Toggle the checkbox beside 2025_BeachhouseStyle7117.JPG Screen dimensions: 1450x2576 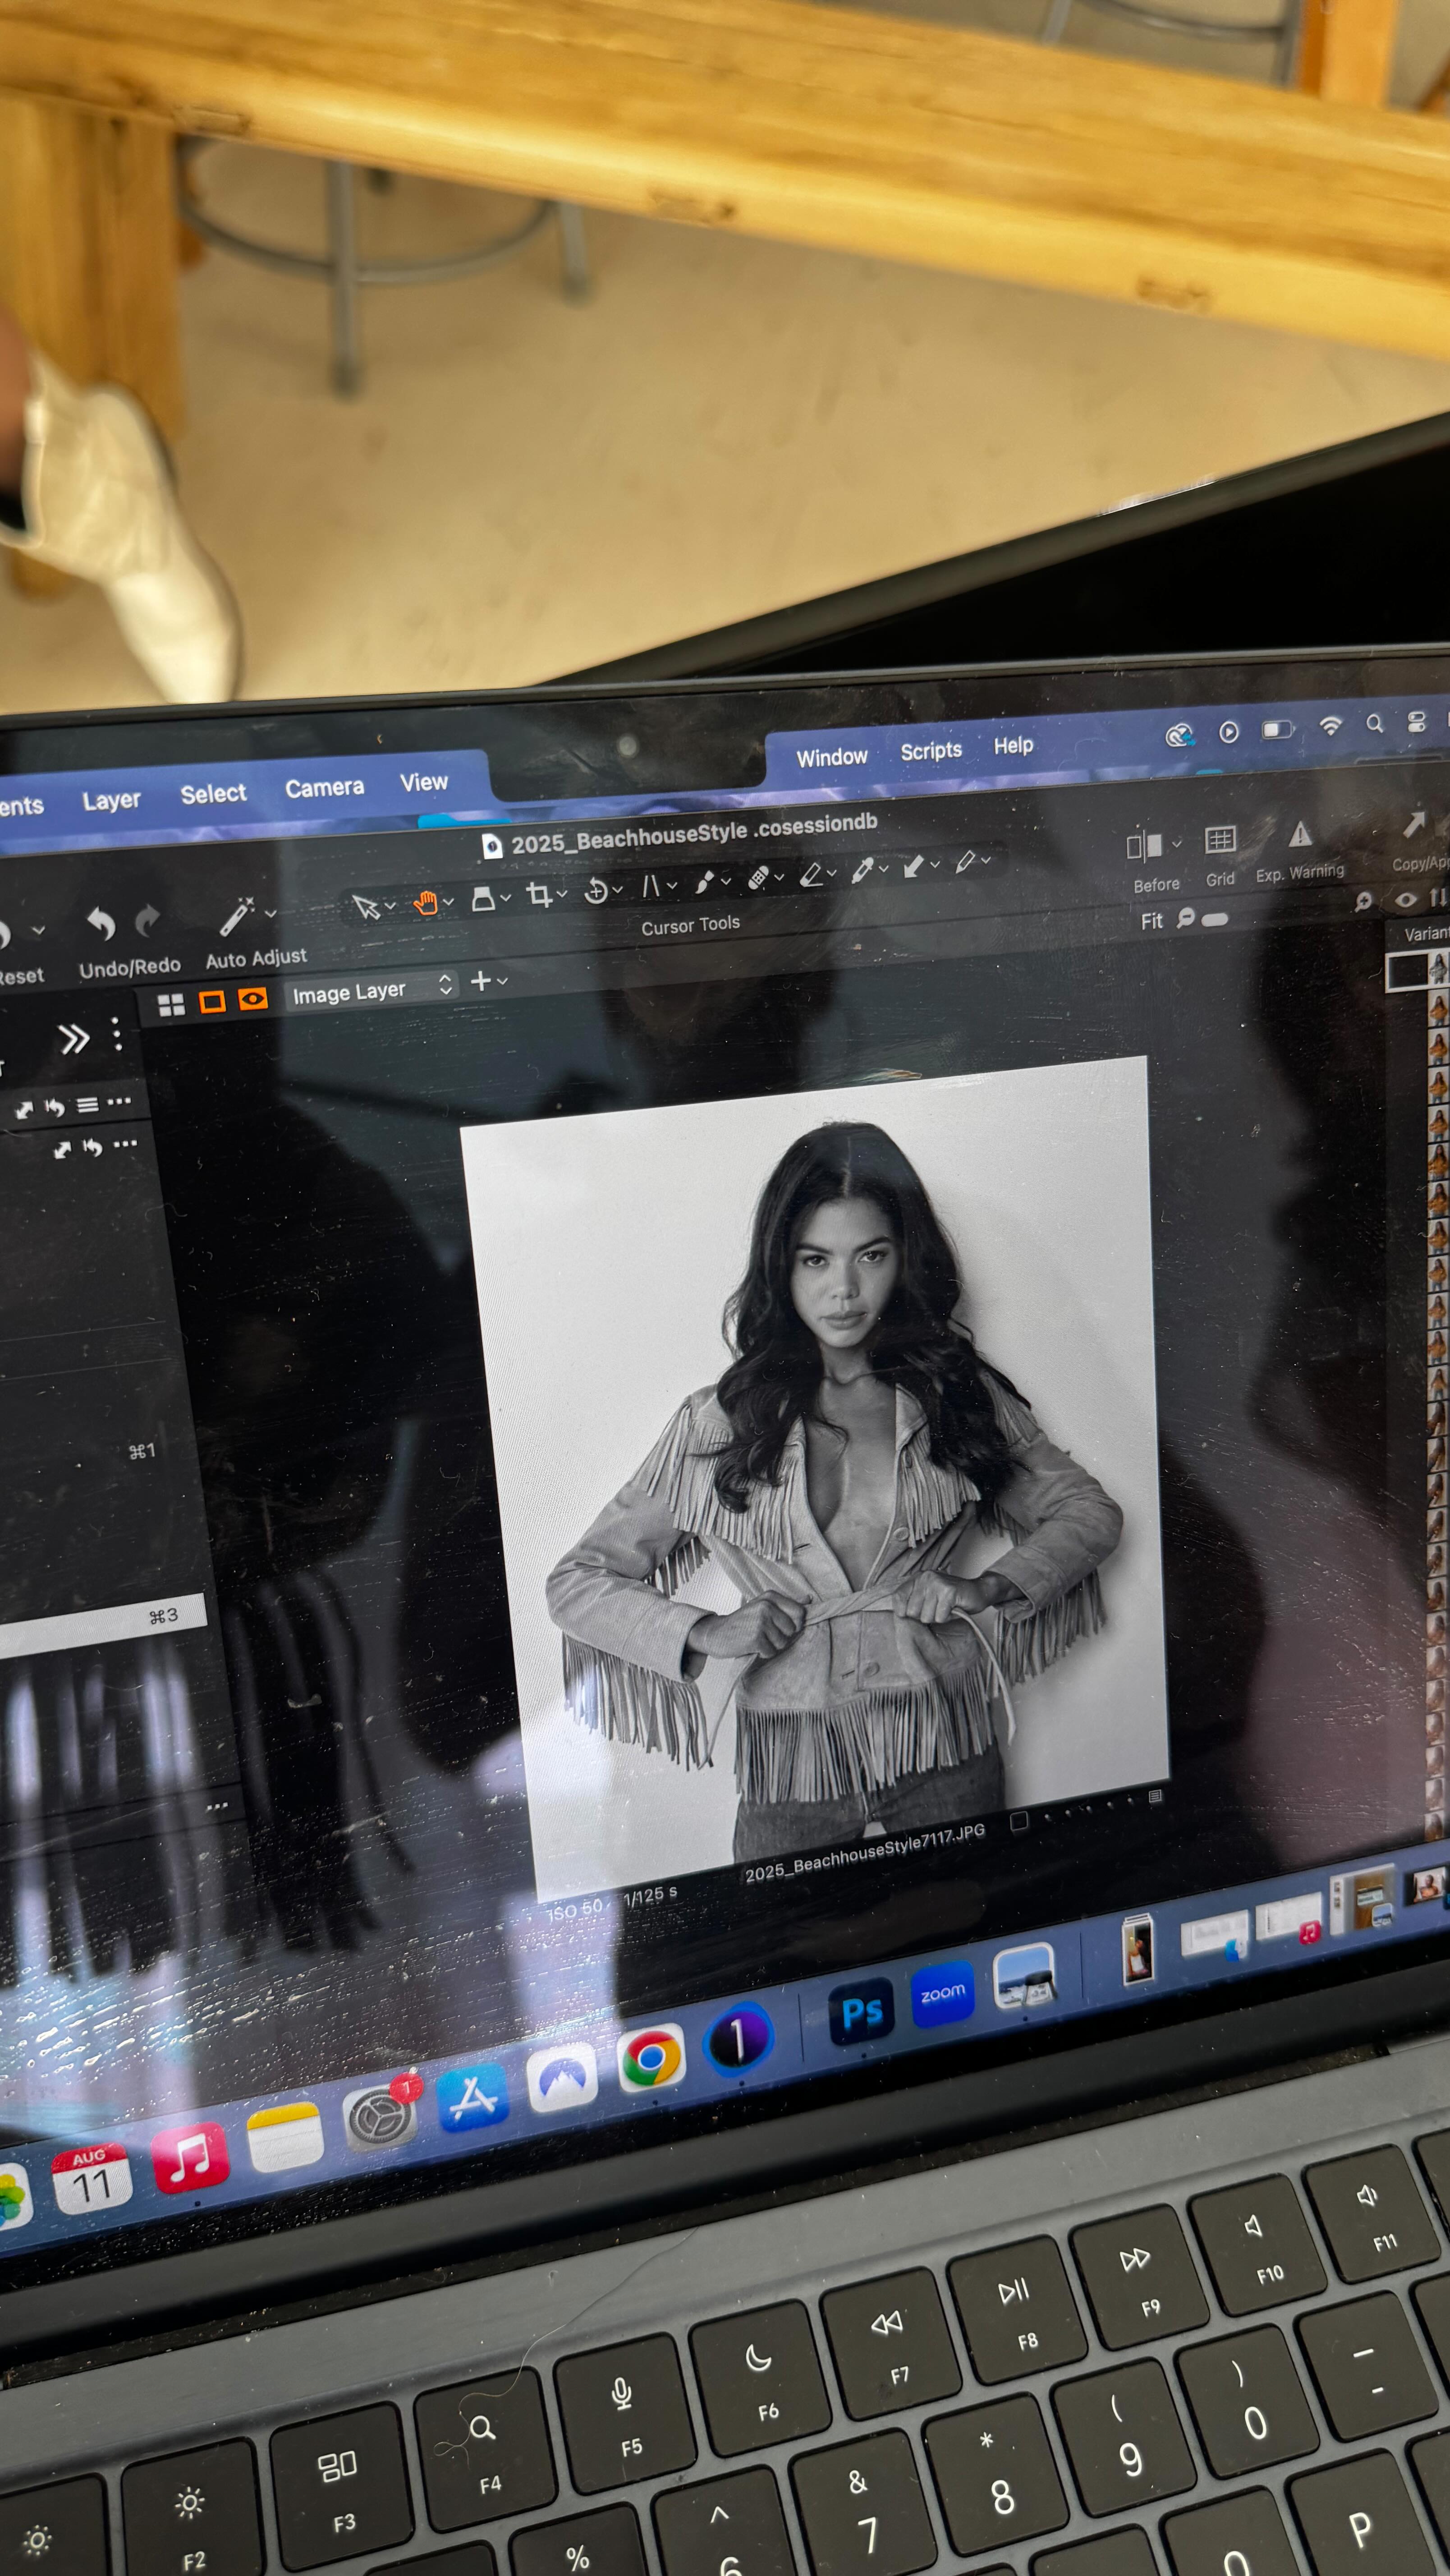pos(1019,1821)
